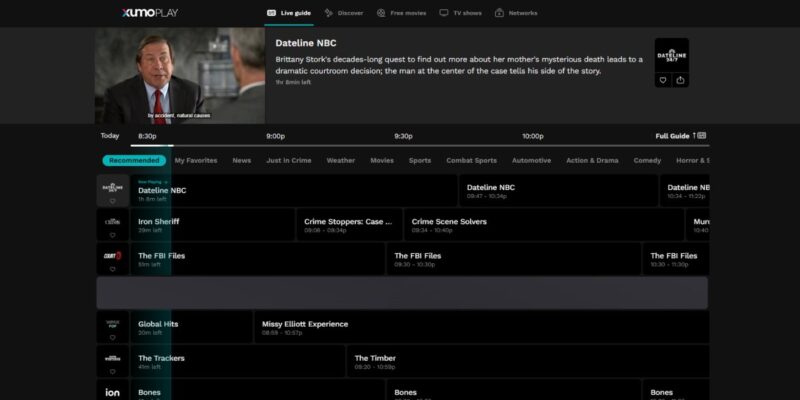Favorite The Trackers channel heart
The width and height of the screenshot is (800, 400).
(113, 371)
